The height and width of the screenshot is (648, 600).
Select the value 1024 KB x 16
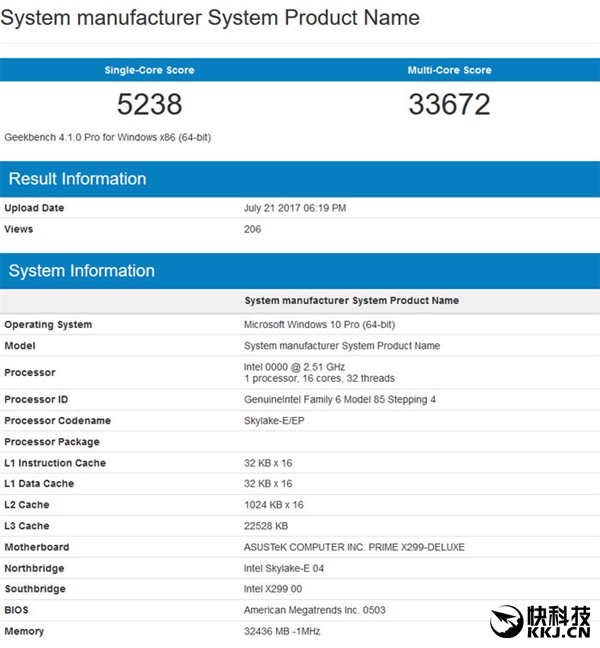point(274,505)
